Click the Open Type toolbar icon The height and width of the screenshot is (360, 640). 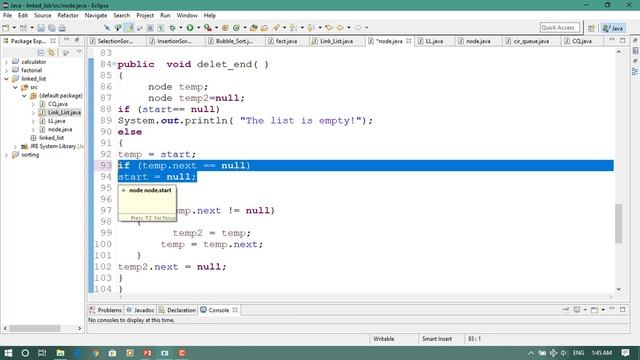[x=253, y=28]
